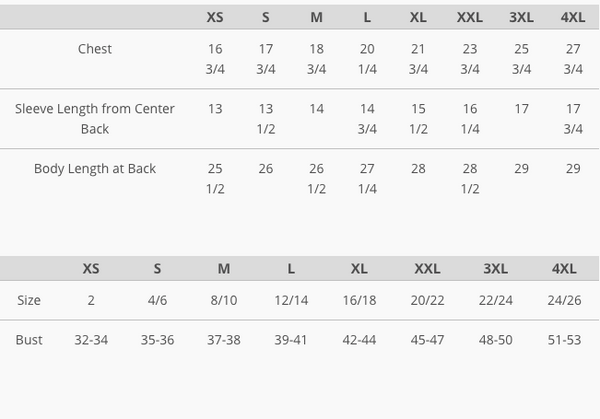
Task: Select size value 12/14
Action: 291,300
